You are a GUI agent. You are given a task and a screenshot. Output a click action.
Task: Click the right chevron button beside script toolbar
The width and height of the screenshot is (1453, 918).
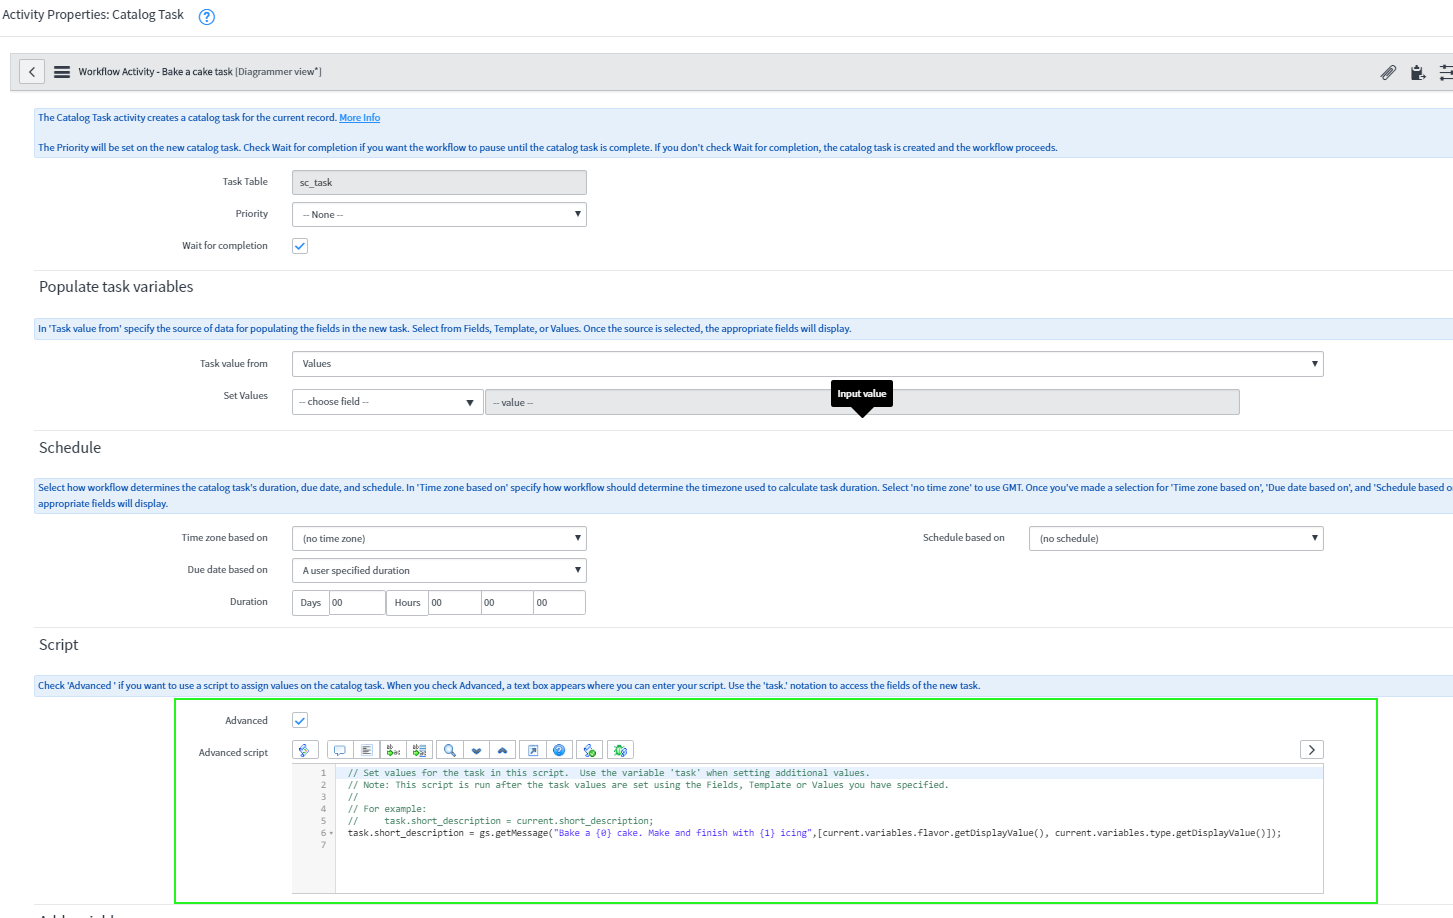[x=1311, y=750]
